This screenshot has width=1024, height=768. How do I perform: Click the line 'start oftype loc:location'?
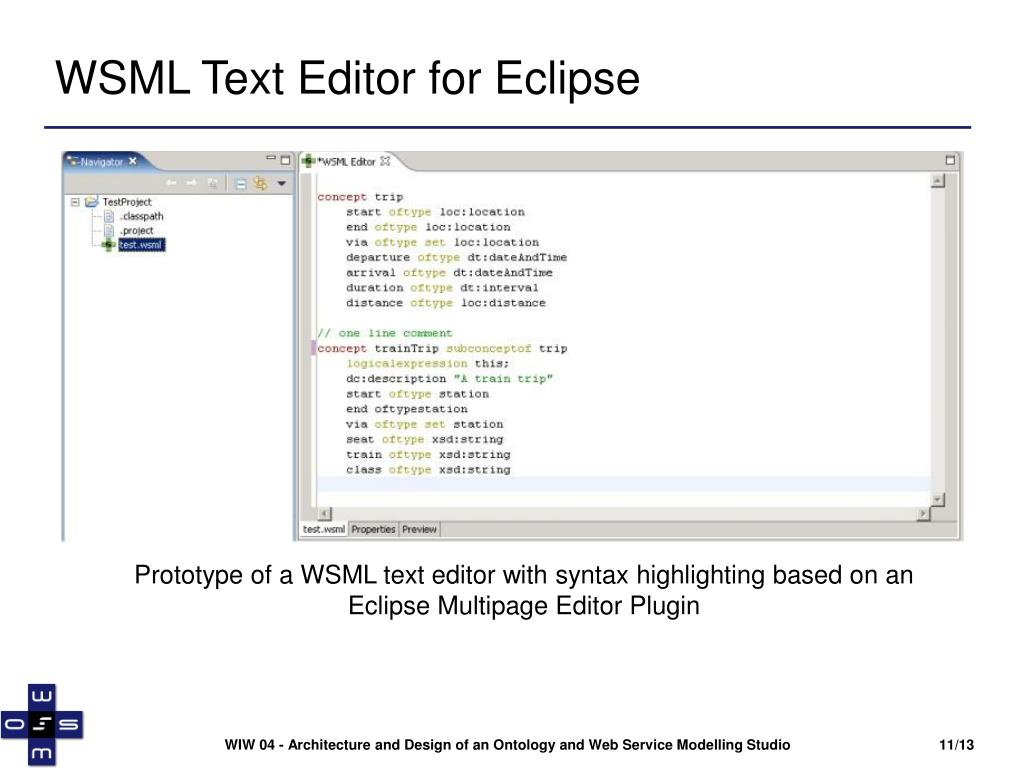[435, 212]
